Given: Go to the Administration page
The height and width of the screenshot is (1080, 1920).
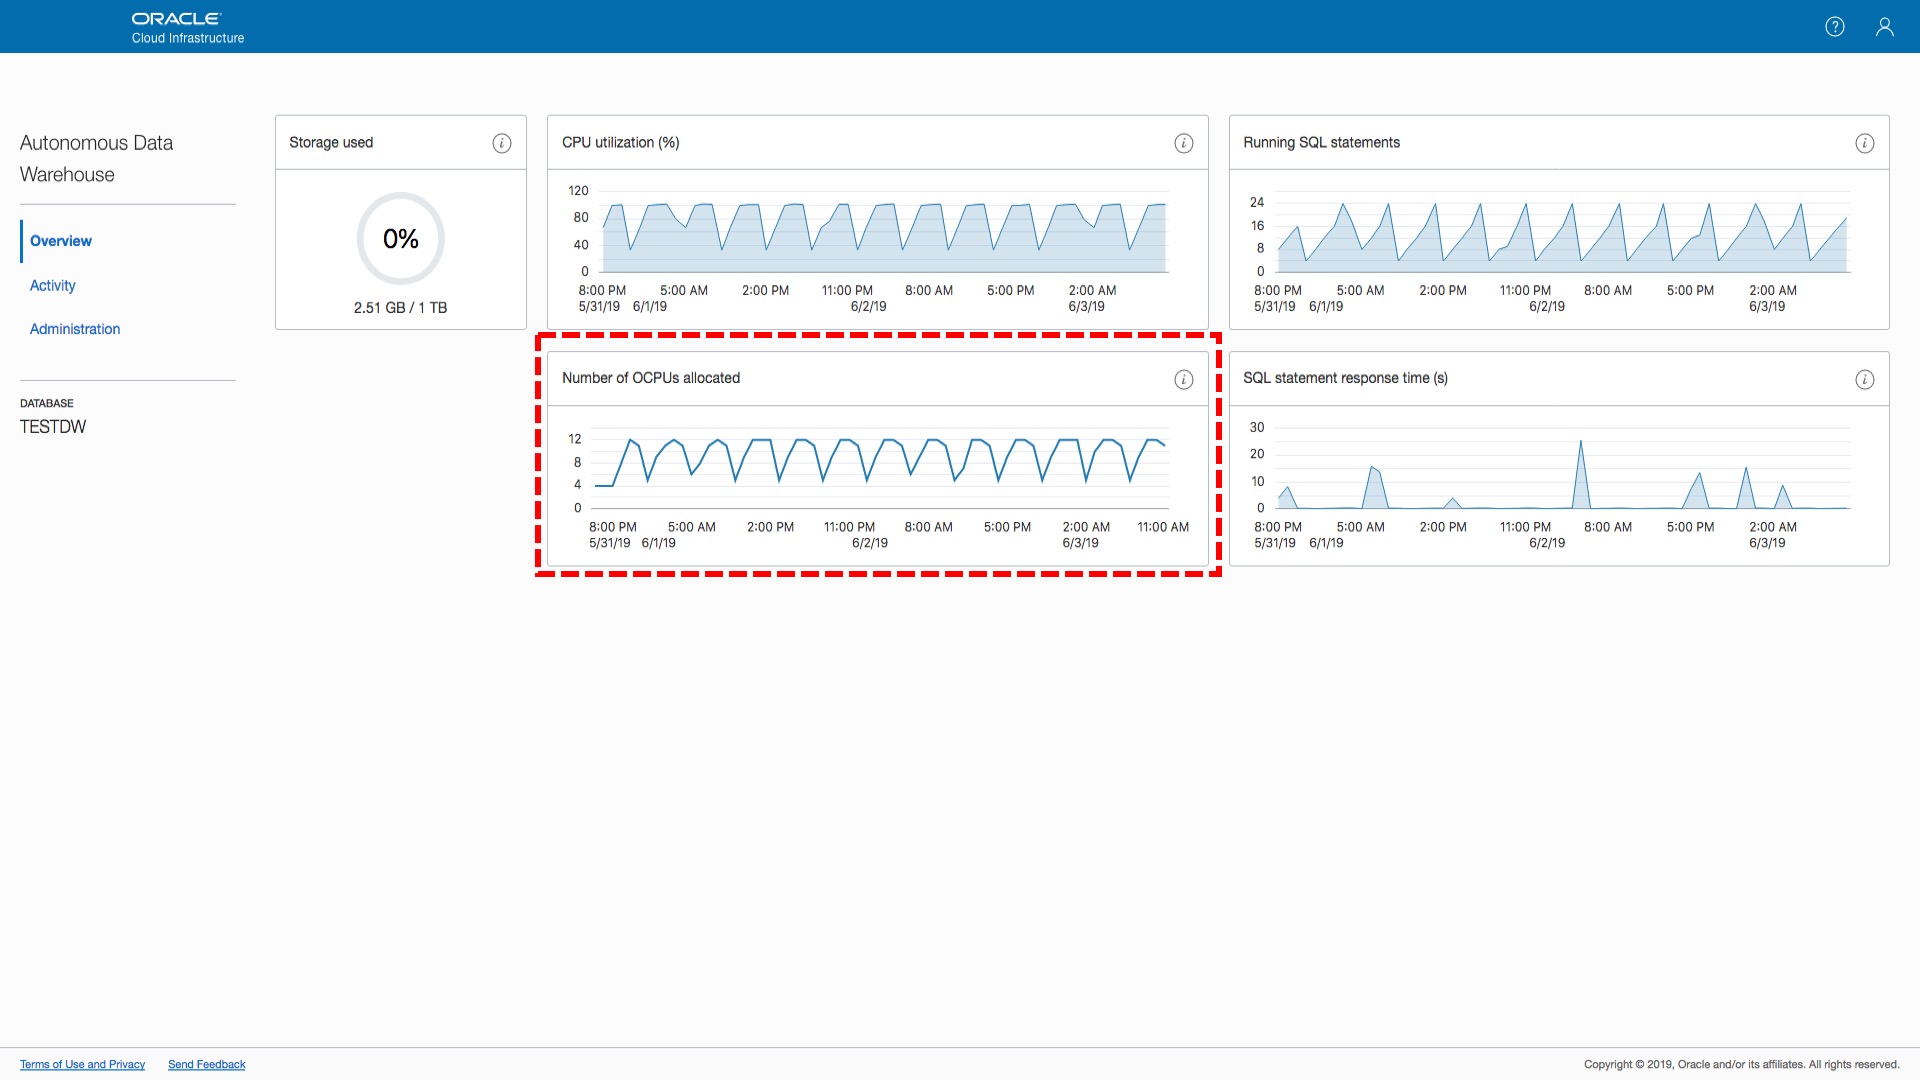Looking at the screenshot, I should click(75, 329).
